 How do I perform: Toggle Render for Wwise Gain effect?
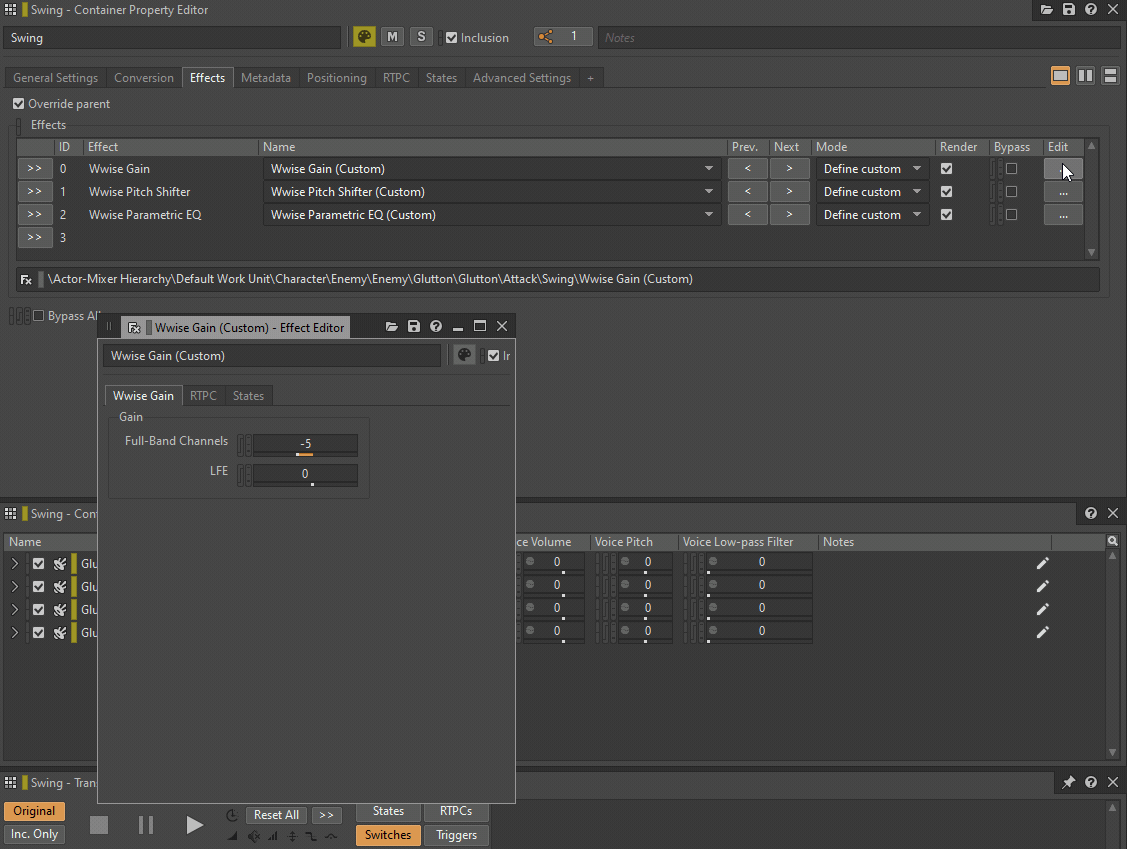[x=947, y=169]
